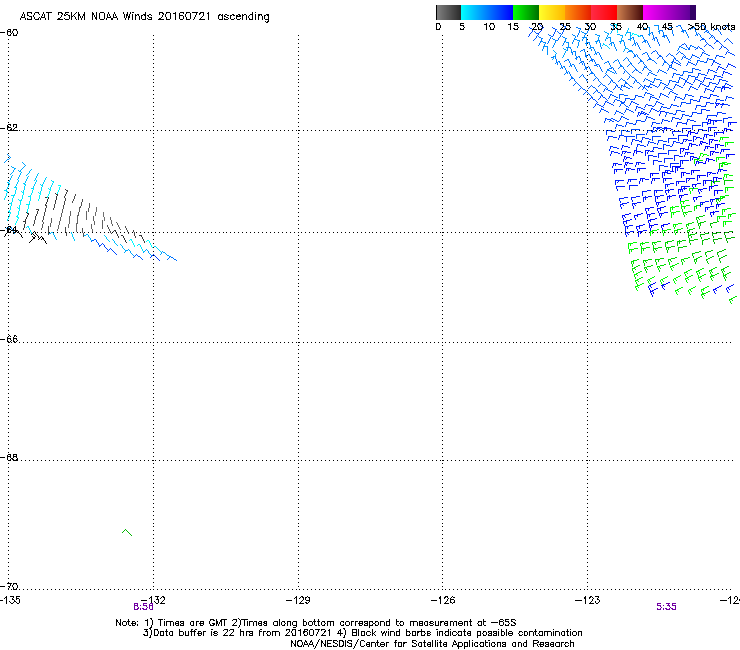Click the '5' label under the color bar

(x=462, y=27)
